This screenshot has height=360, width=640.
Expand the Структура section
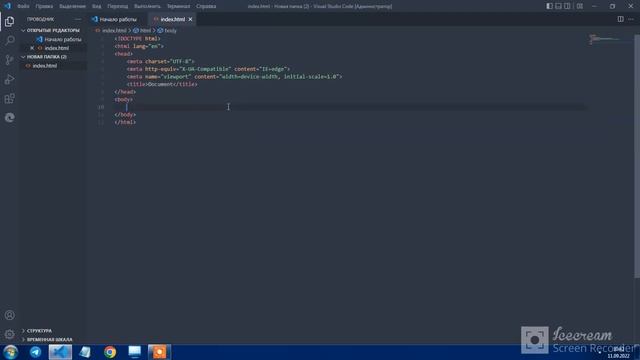pos(53,331)
